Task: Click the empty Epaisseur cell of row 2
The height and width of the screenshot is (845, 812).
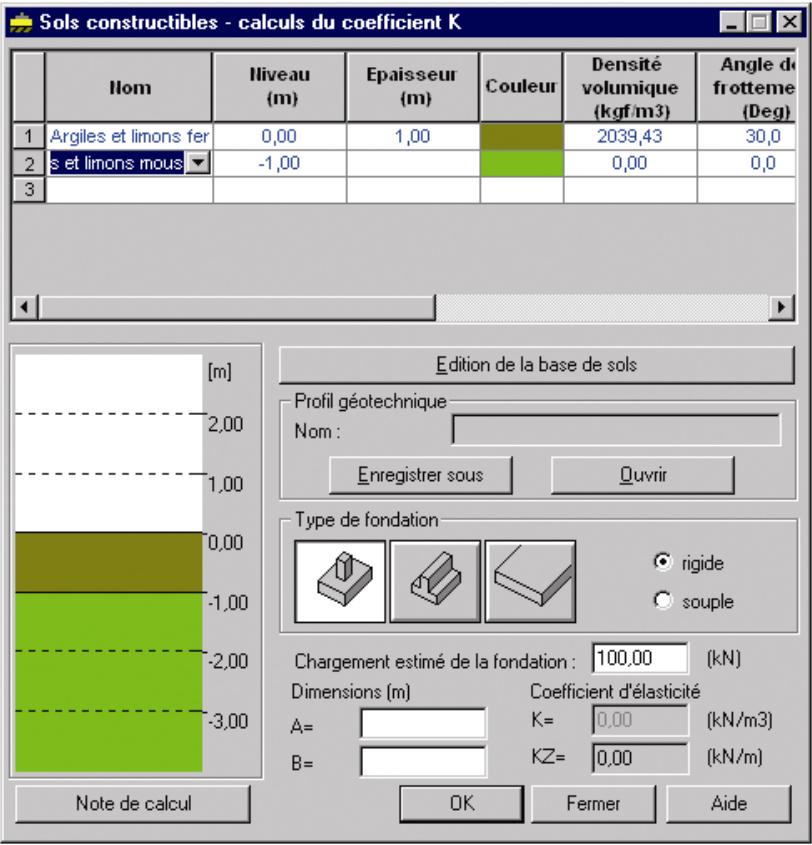Action: (x=413, y=163)
